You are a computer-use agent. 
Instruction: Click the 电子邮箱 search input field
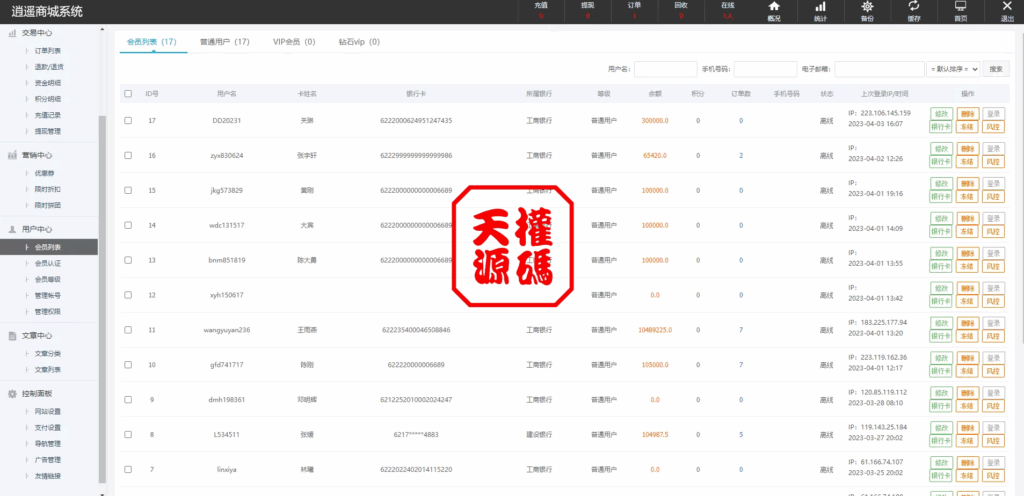click(878, 69)
